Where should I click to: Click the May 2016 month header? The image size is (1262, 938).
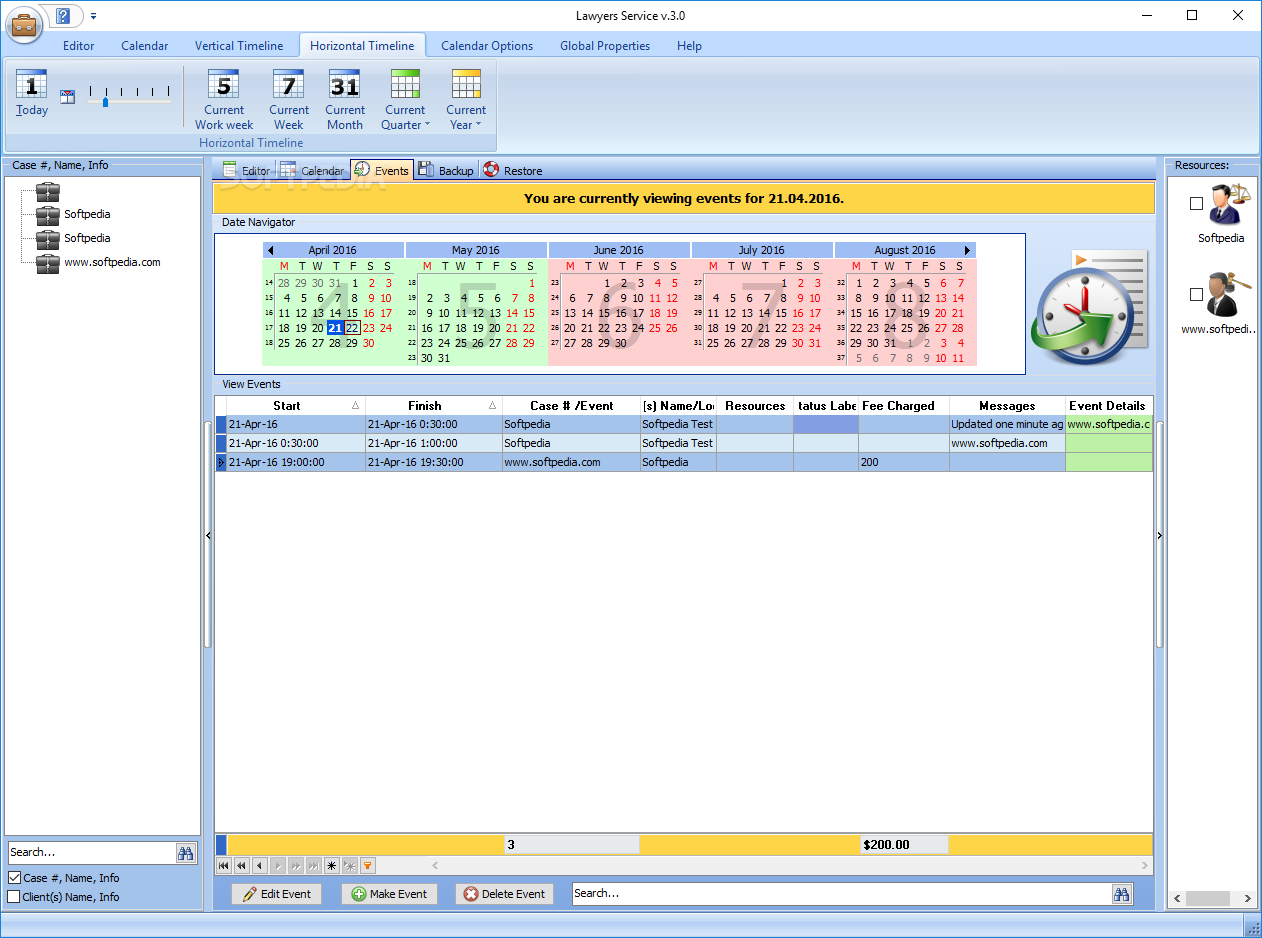pos(476,250)
